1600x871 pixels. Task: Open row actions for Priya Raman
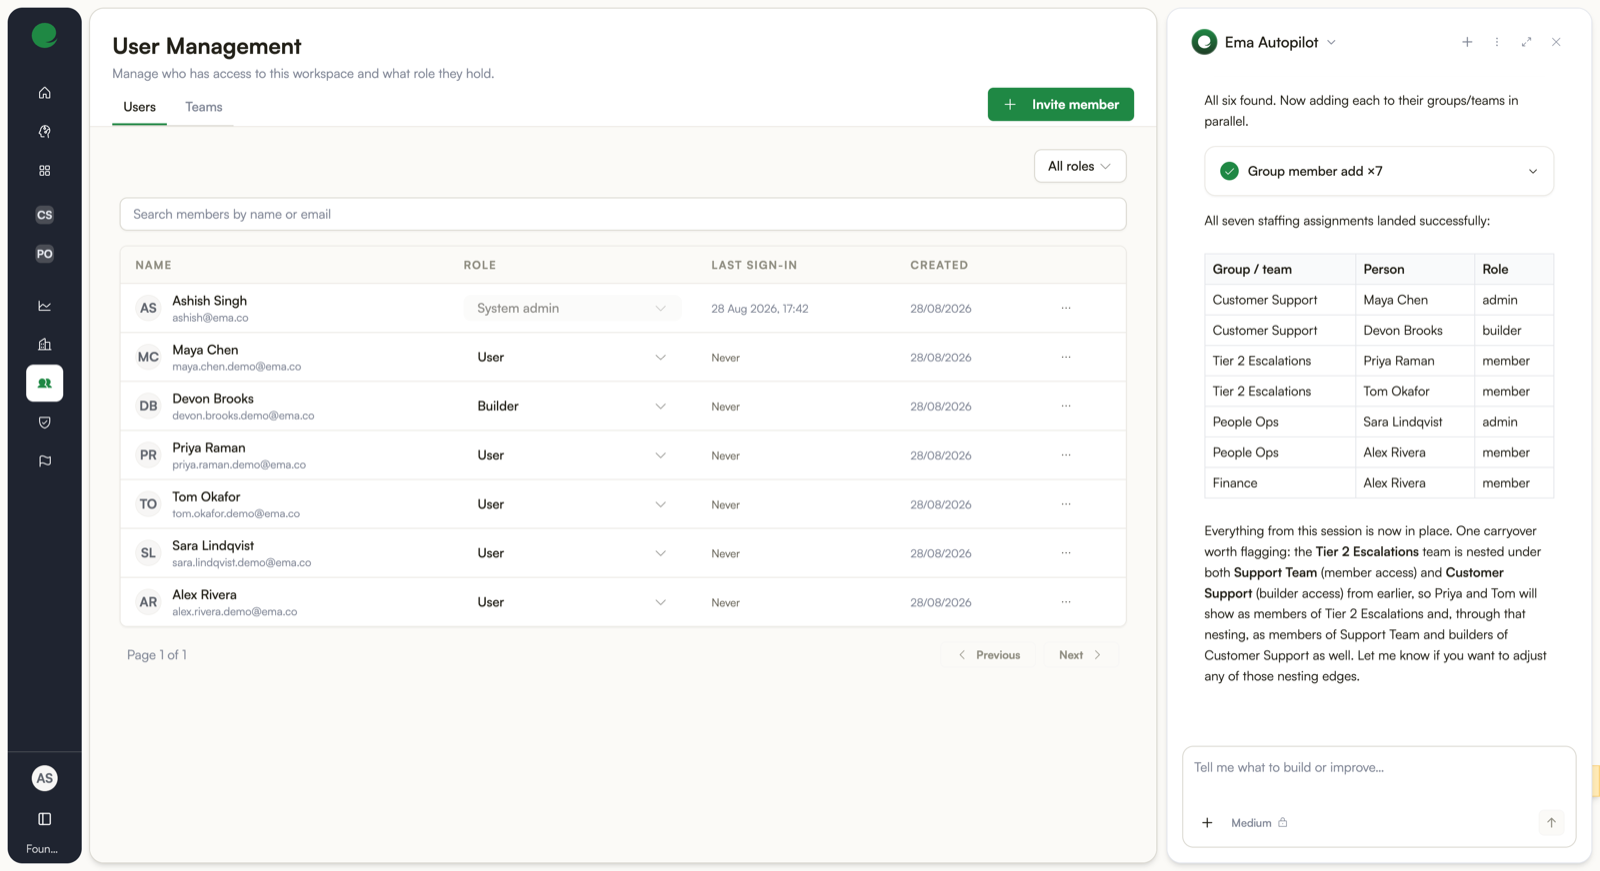(x=1066, y=455)
